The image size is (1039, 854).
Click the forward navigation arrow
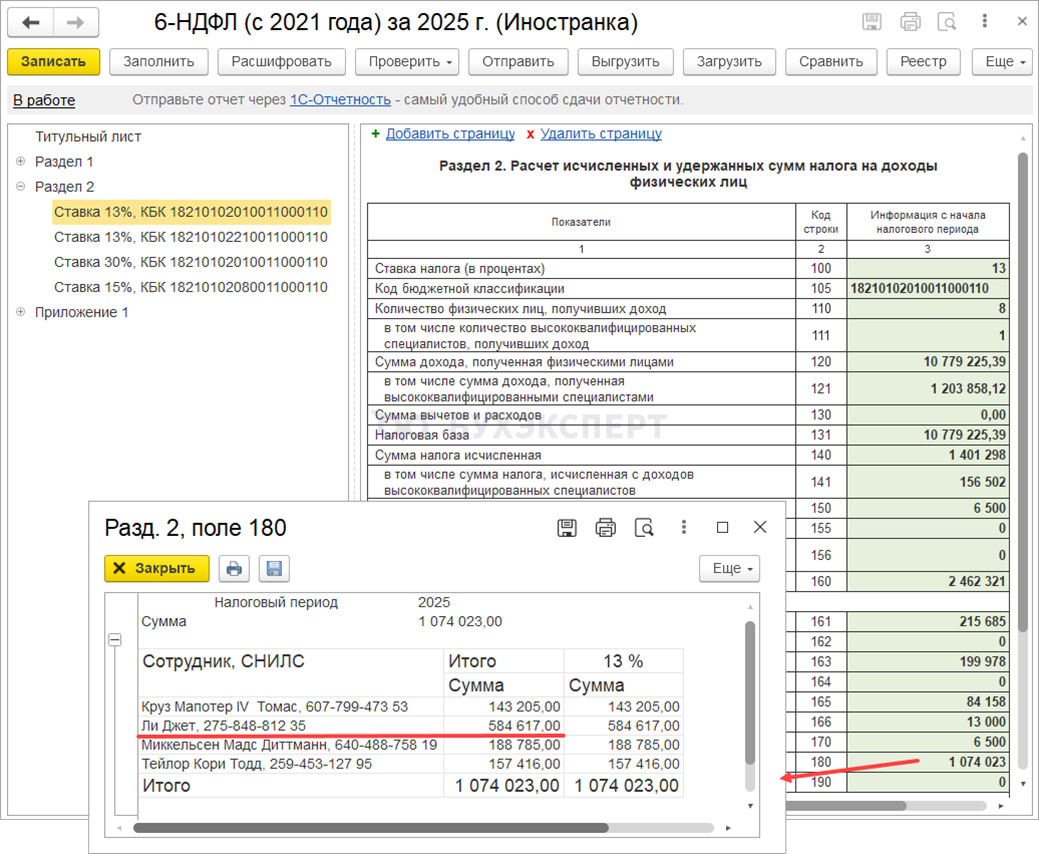[76, 22]
